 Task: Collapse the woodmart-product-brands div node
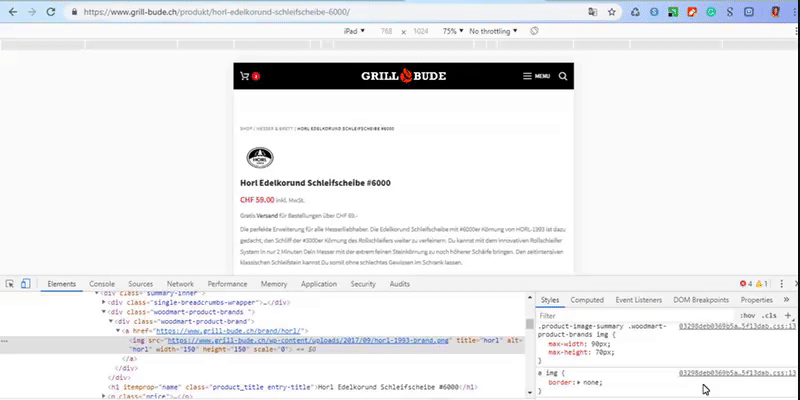click(104, 312)
